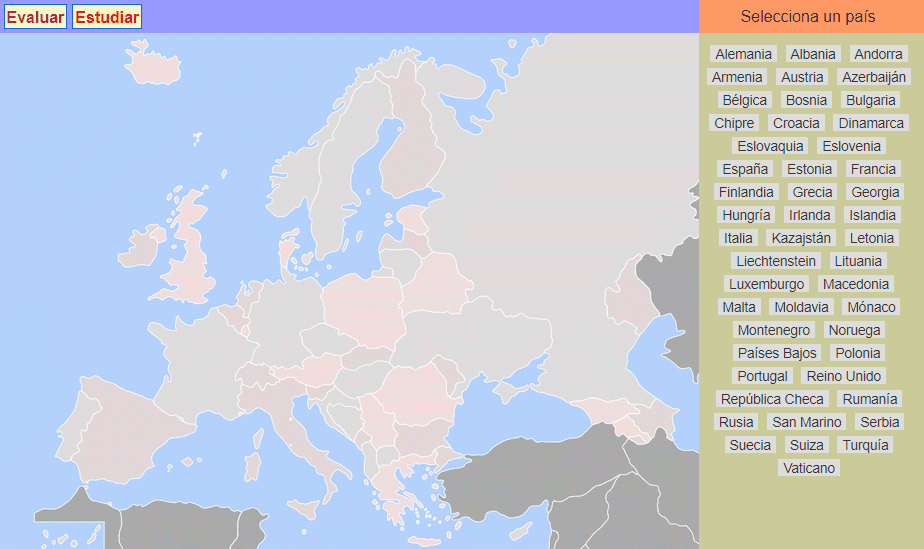Pick Dinamarca country label
Screen dimensions: 924x549
point(871,123)
